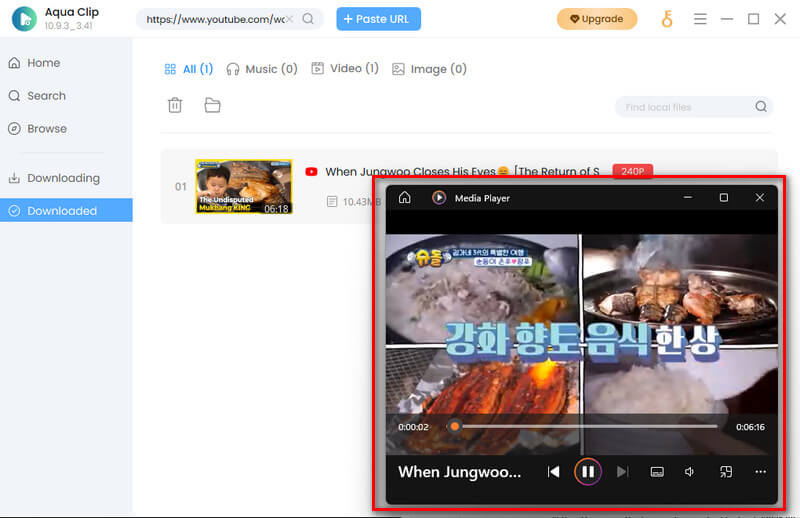Click the trash delete icon
Screen dimensions: 800x518
(175, 105)
